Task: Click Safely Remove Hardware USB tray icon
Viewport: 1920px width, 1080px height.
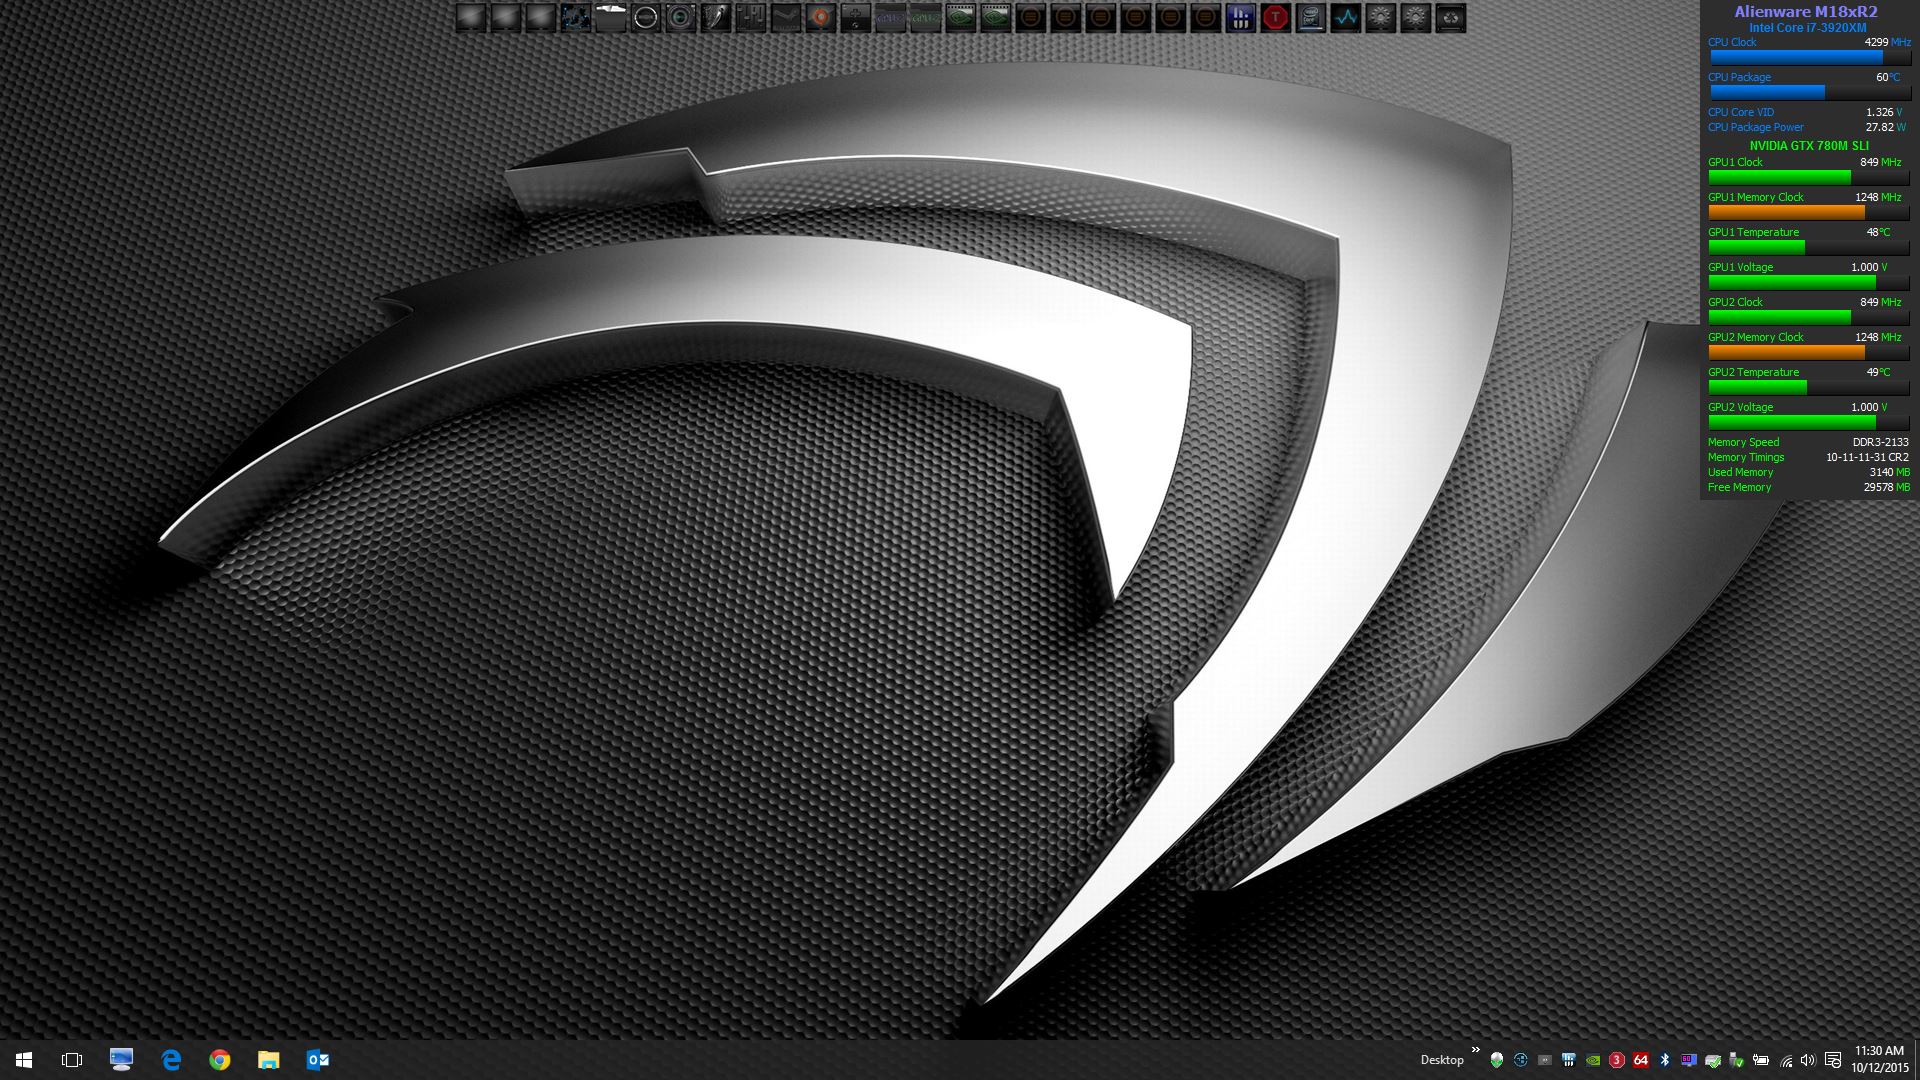Action: point(1736,1060)
